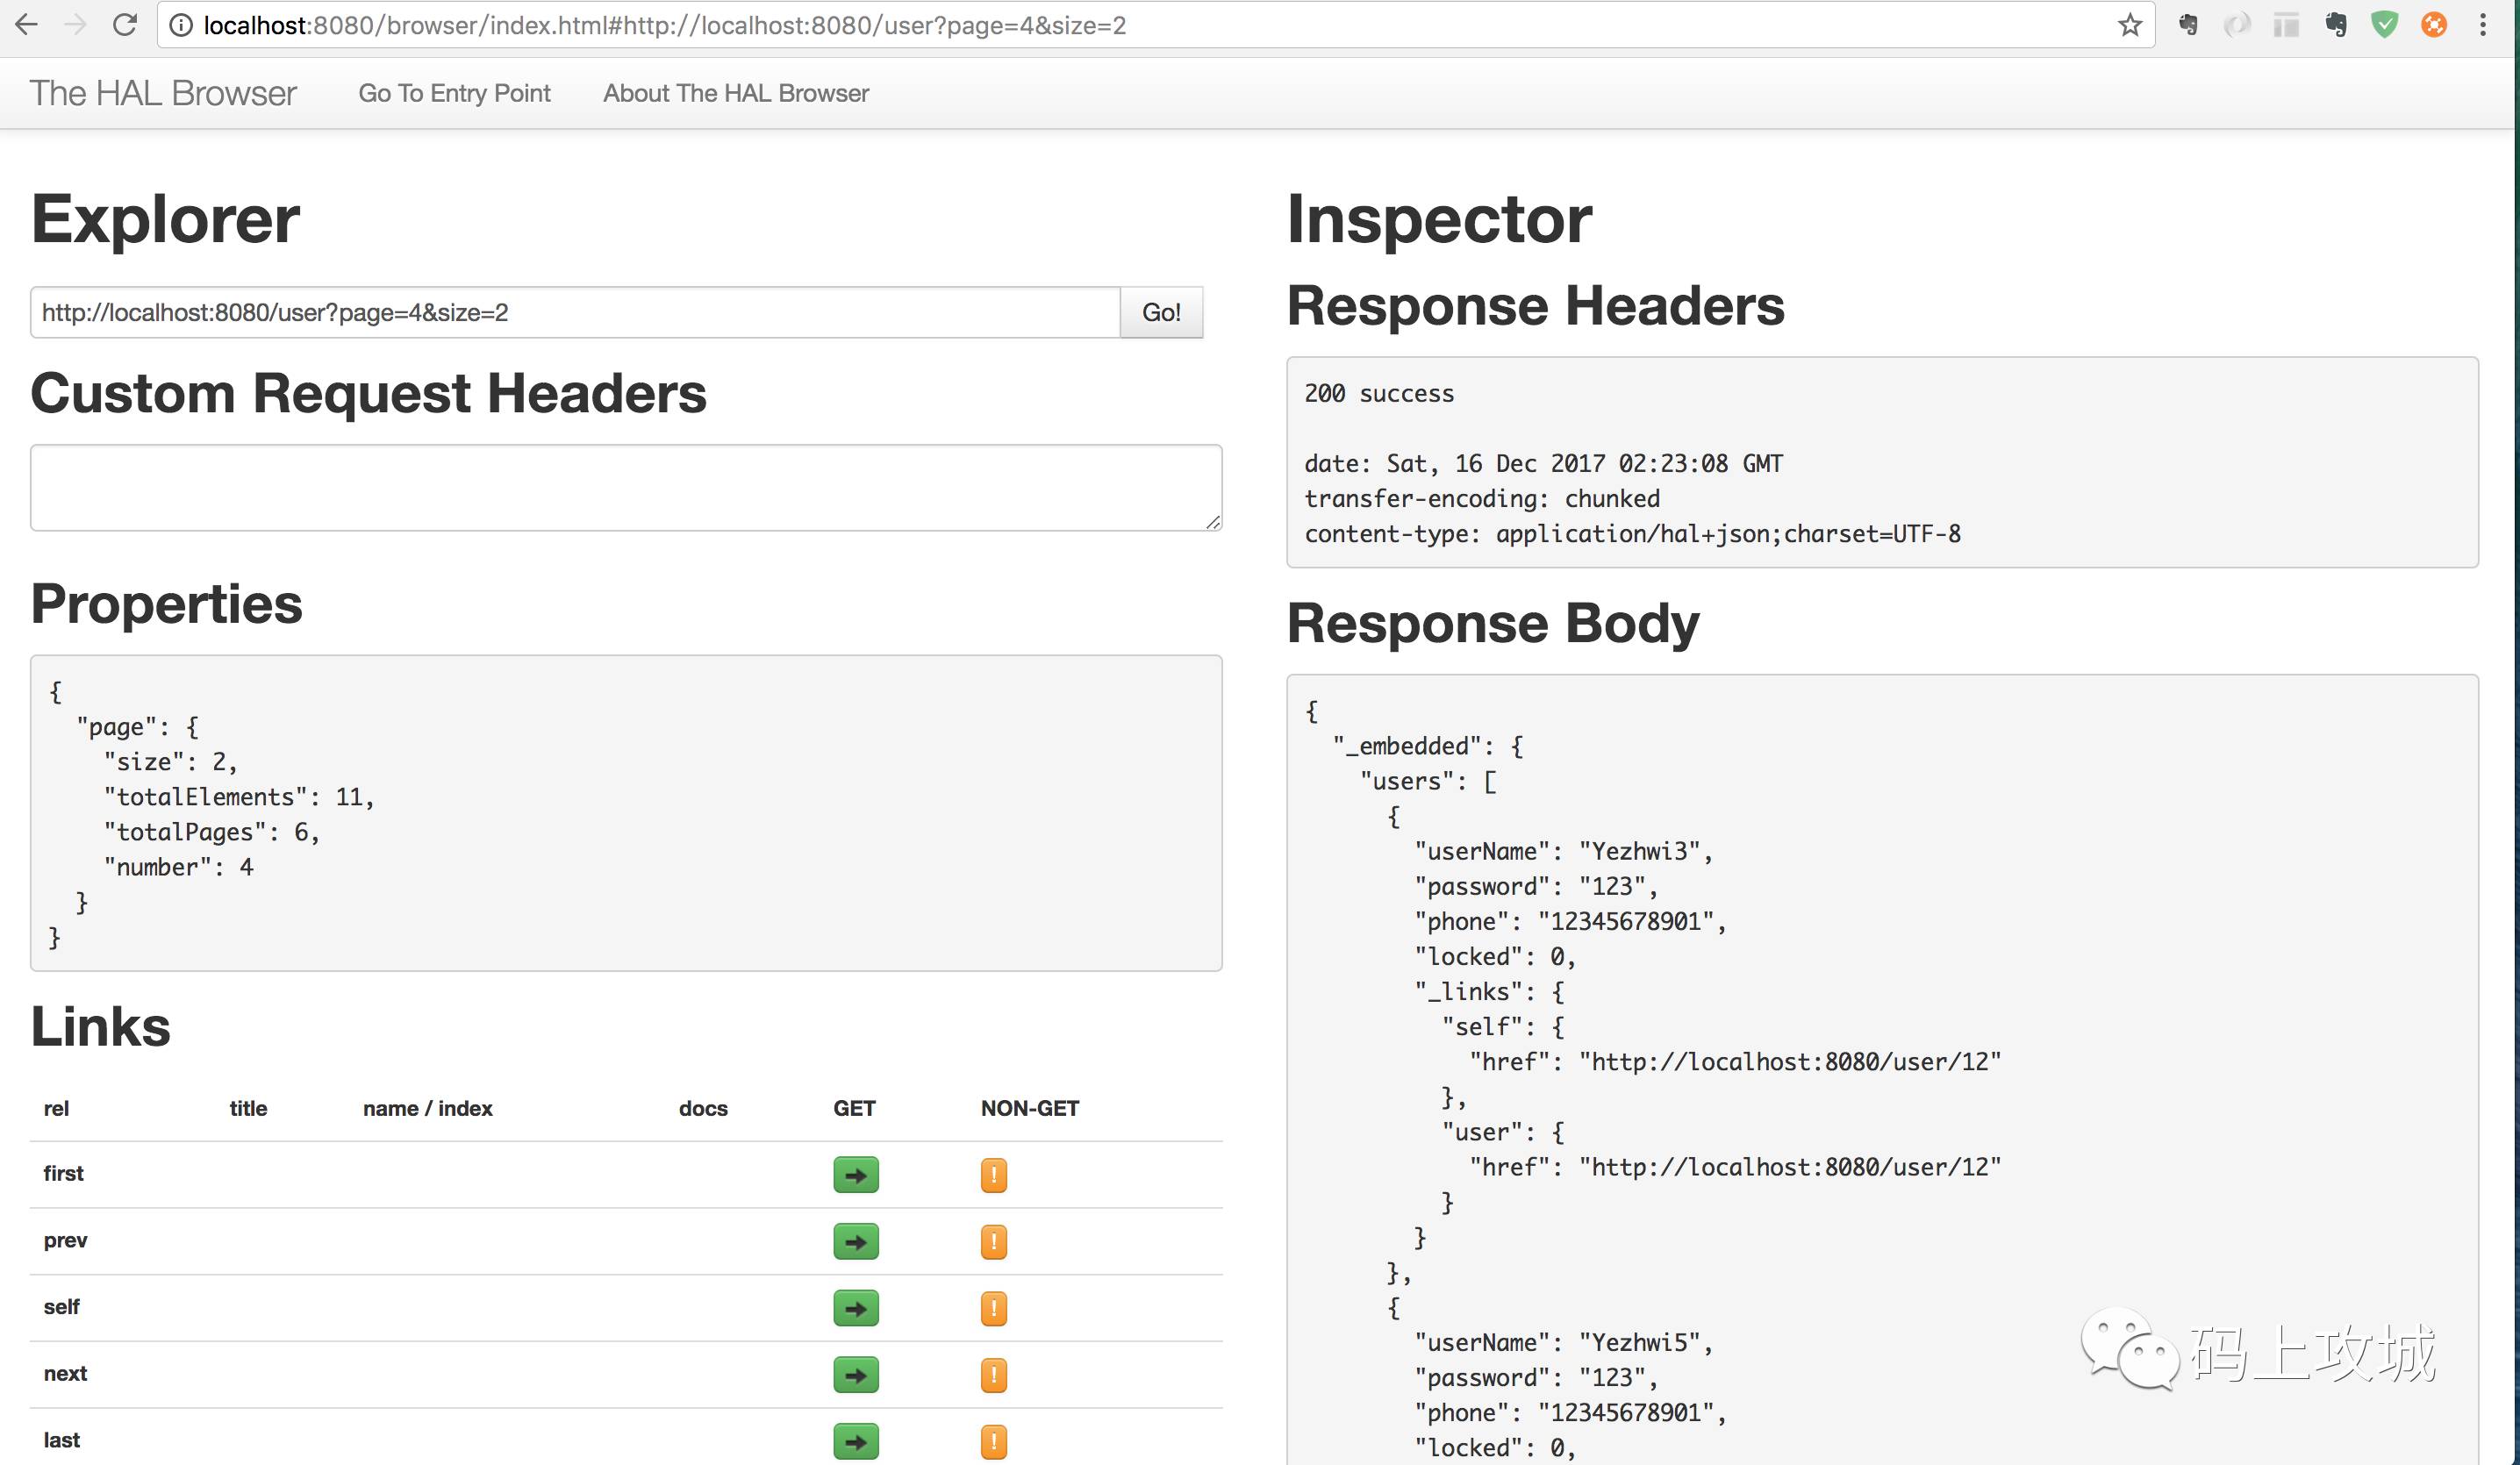Viewport: 2520px width, 1465px height.
Task: Focus the Explorer URL input field
Action: (575, 313)
